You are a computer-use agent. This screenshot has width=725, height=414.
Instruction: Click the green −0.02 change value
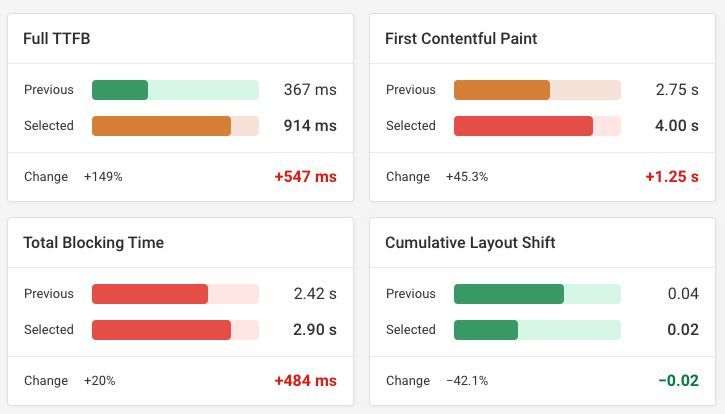[x=677, y=381]
